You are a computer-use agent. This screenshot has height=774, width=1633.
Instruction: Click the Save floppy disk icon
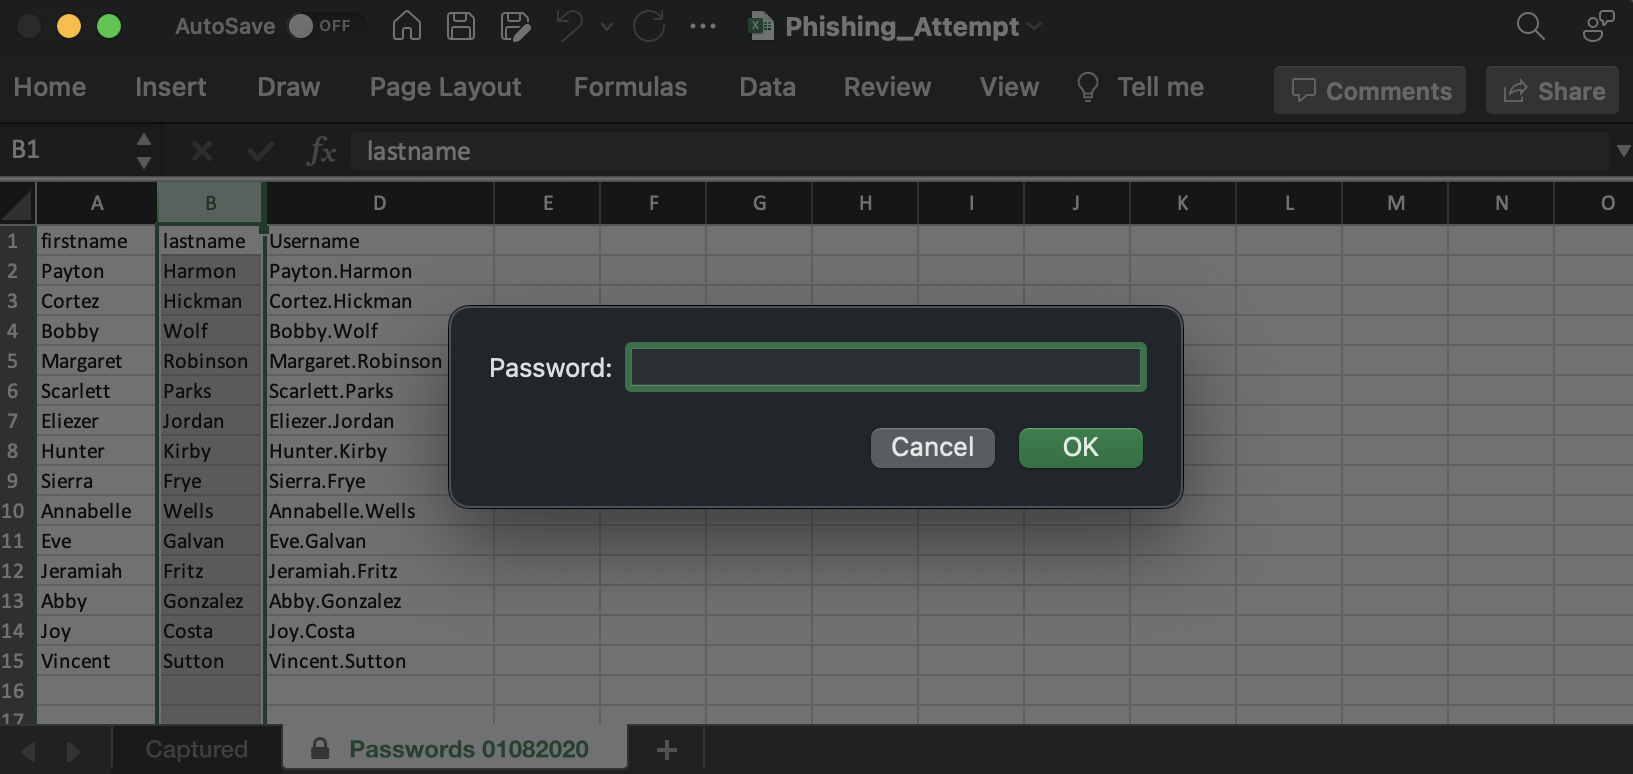coord(460,26)
